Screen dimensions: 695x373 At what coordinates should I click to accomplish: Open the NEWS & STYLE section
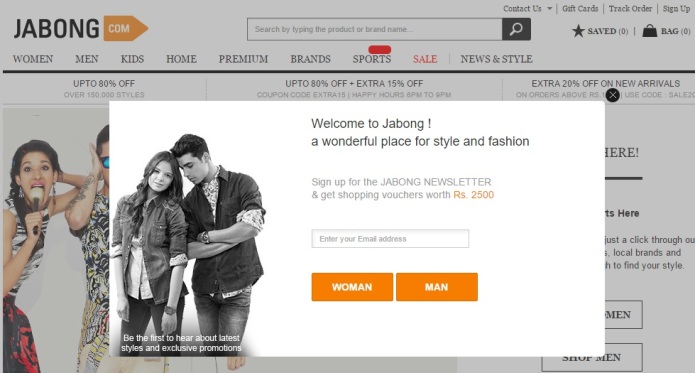coord(496,59)
